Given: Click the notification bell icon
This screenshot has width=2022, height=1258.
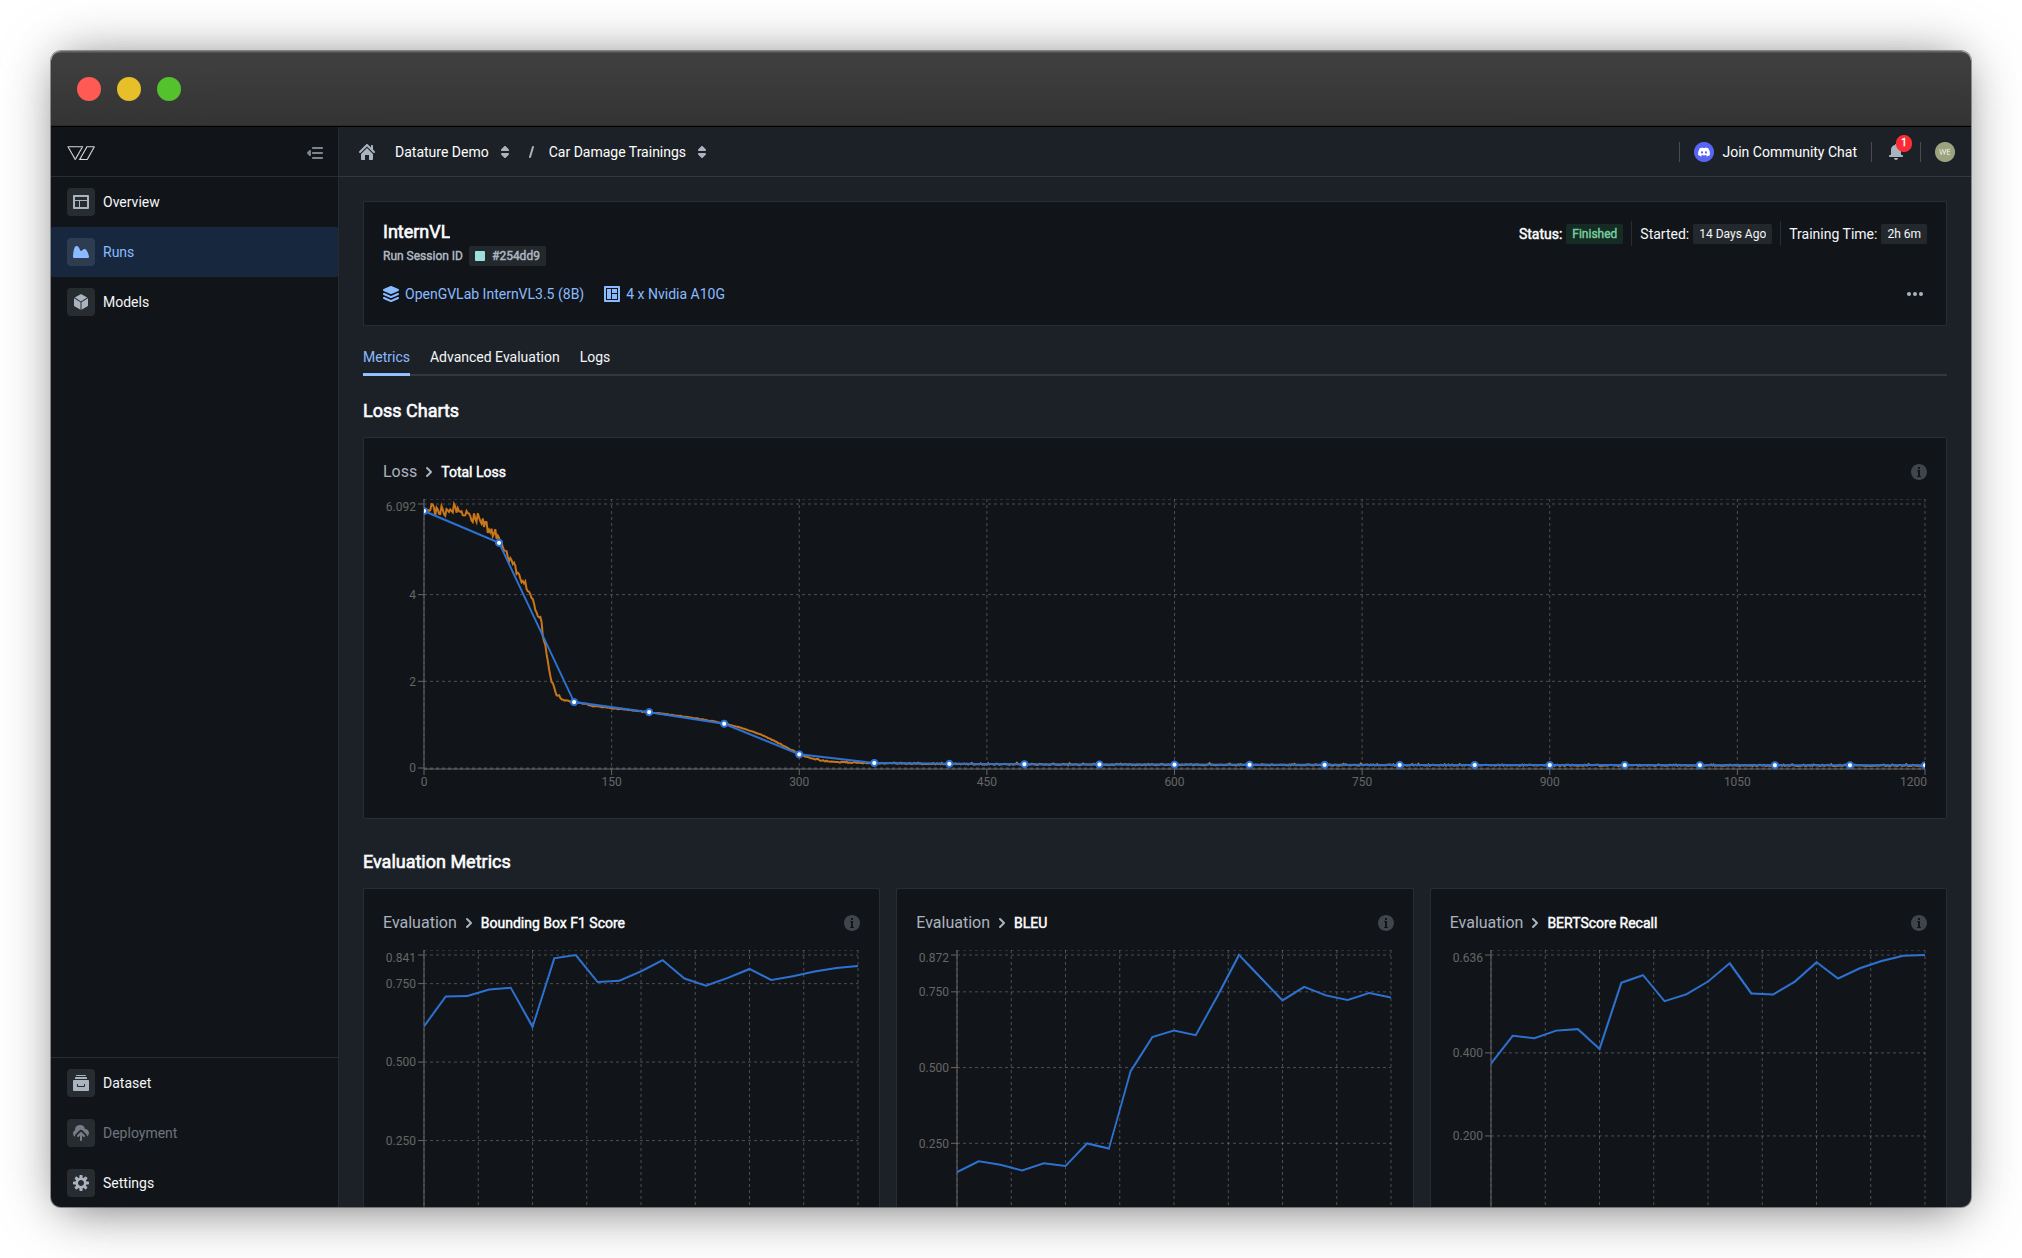Looking at the screenshot, I should click(1895, 152).
